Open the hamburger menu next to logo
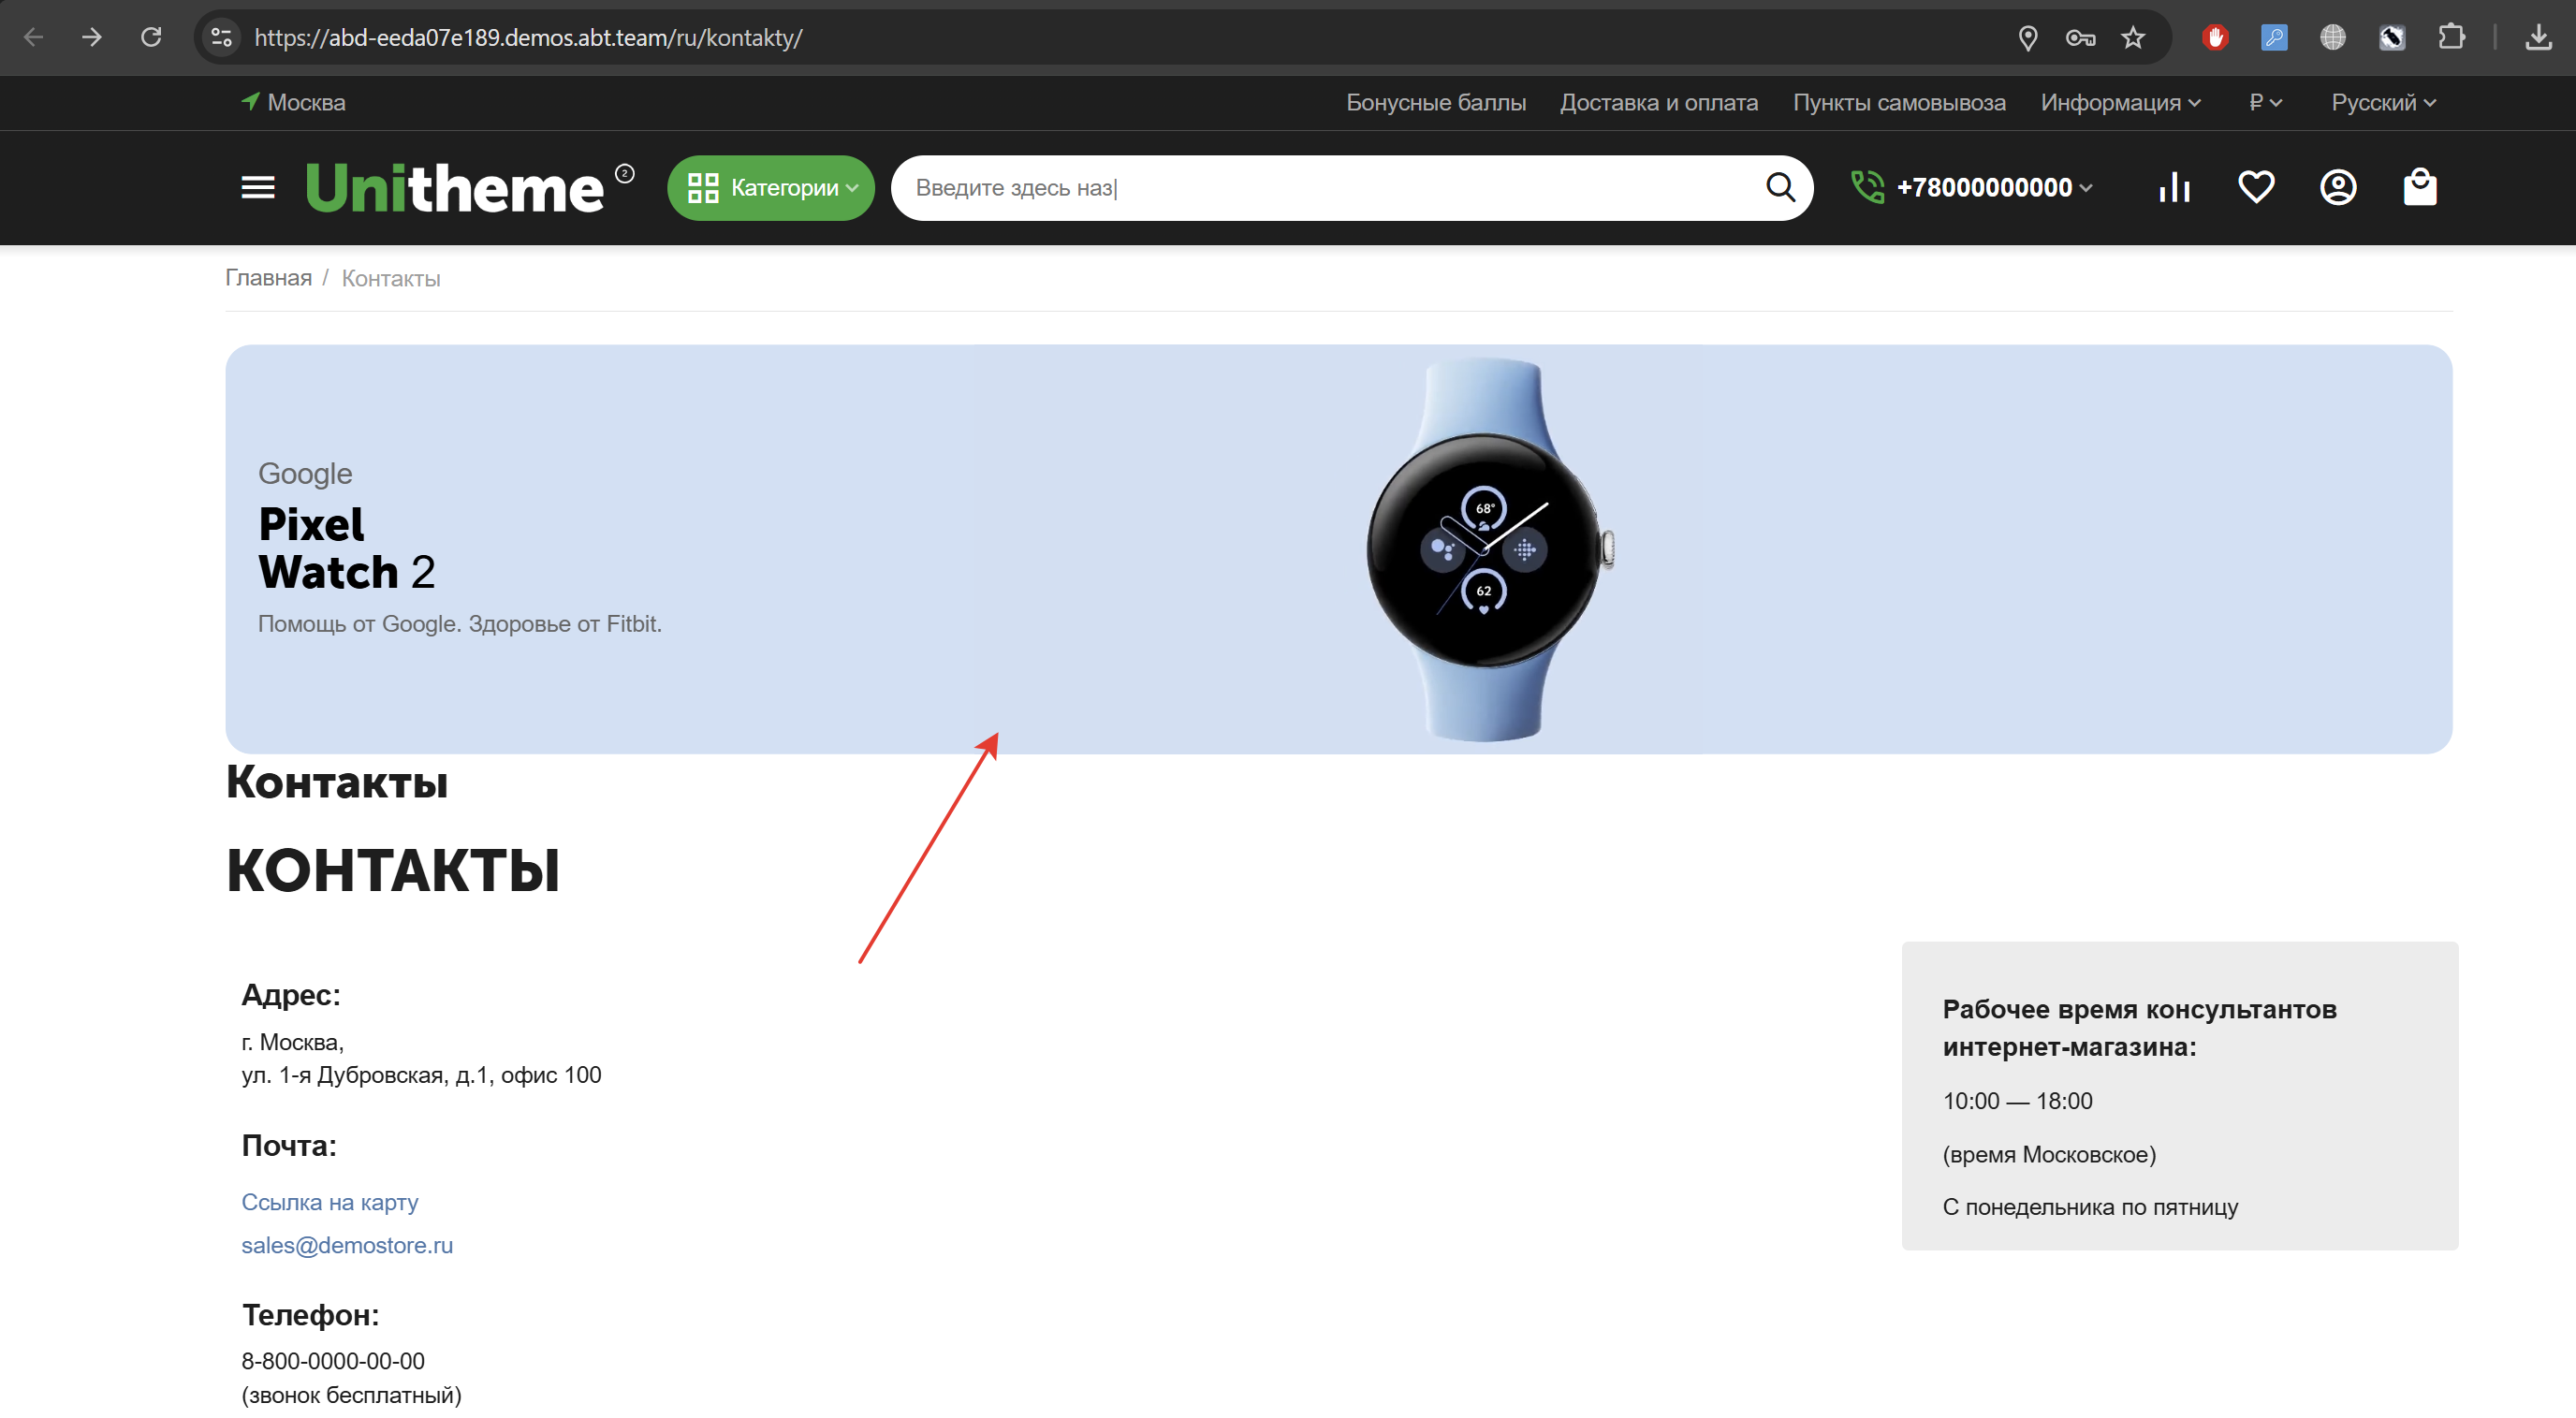This screenshot has height=1418, width=2576. tap(258, 187)
